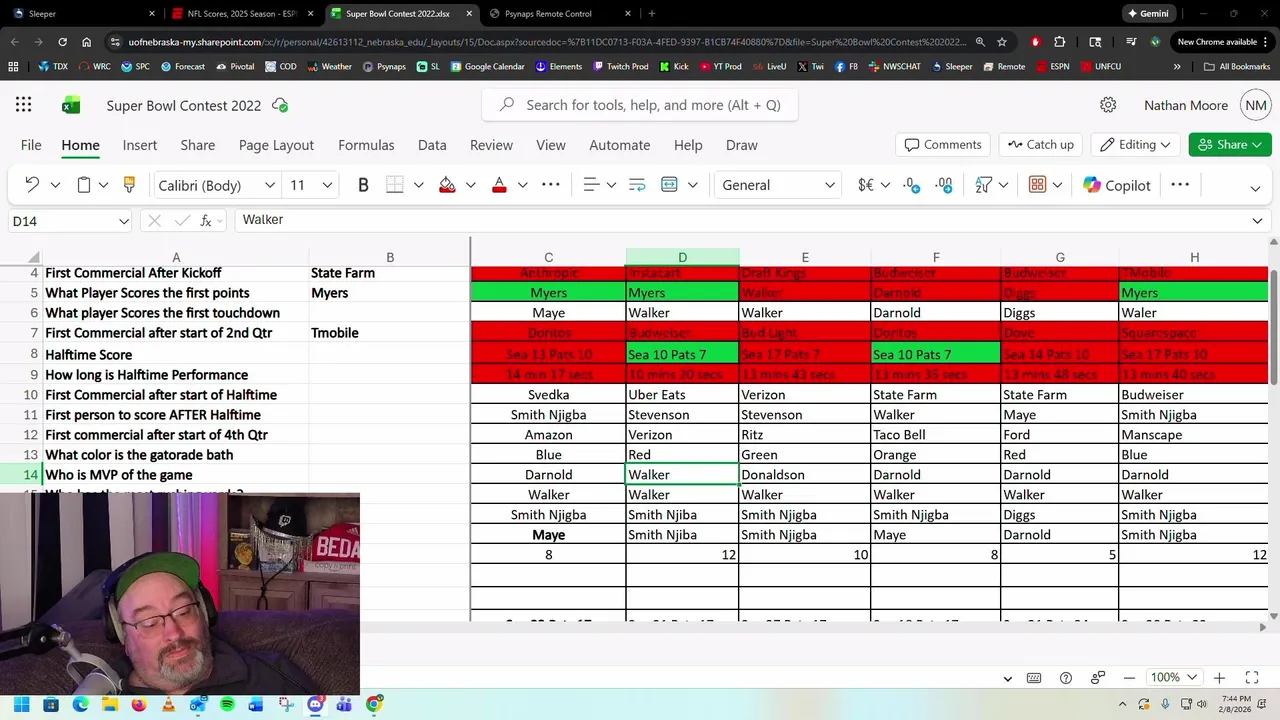Open the File menu
This screenshot has width=1280, height=720.
[31, 145]
